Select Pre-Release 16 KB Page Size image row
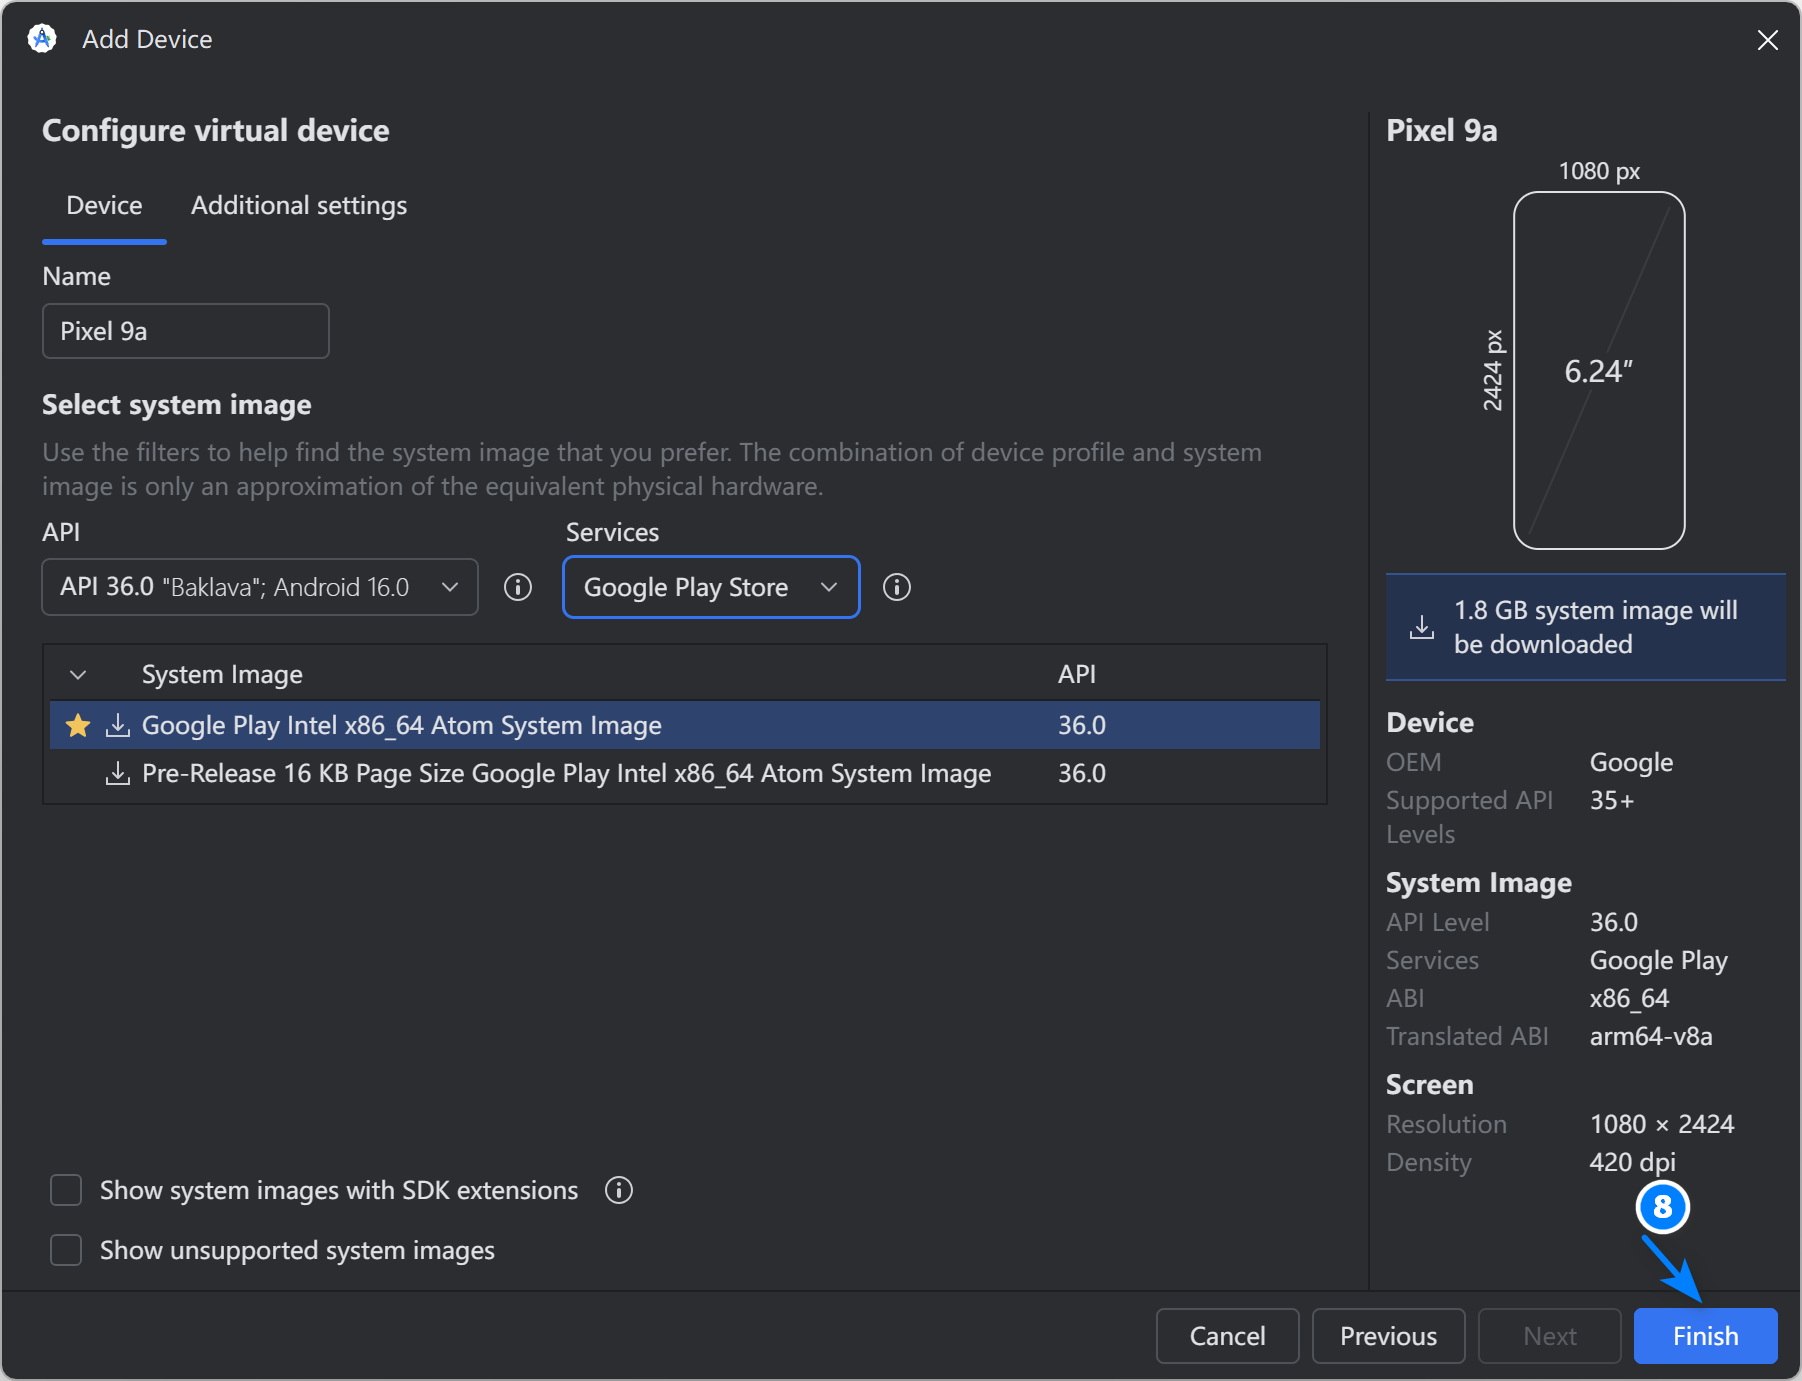This screenshot has width=1802, height=1381. 566,773
